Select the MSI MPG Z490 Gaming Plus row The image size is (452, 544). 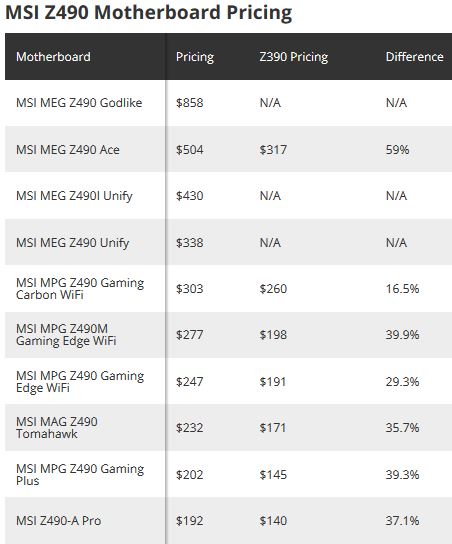click(228, 474)
